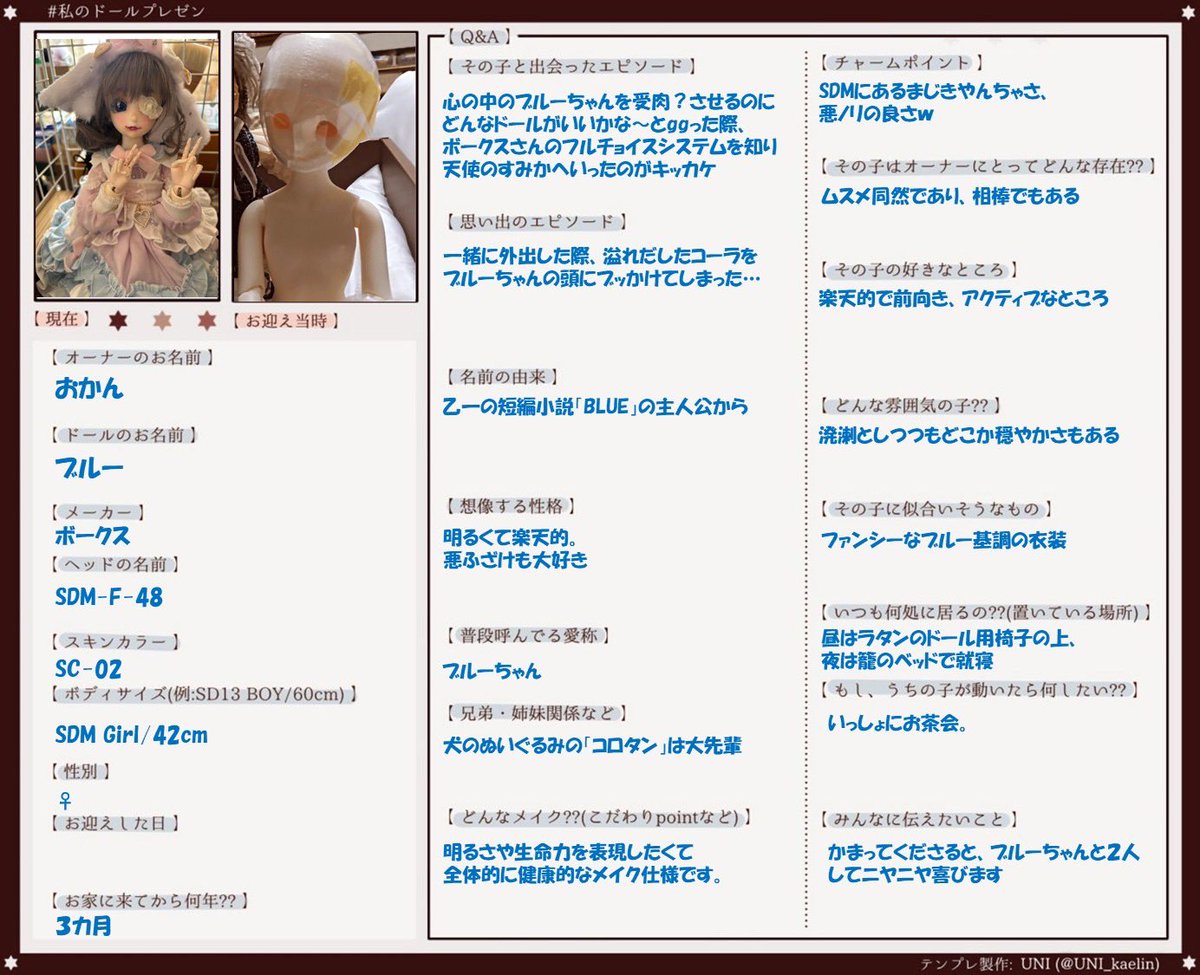This screenshot has width=1200, height=975.
Task: Click the brown star beside 【お迎え当時】
Action: pyautogui.click(x=207, y=321)
